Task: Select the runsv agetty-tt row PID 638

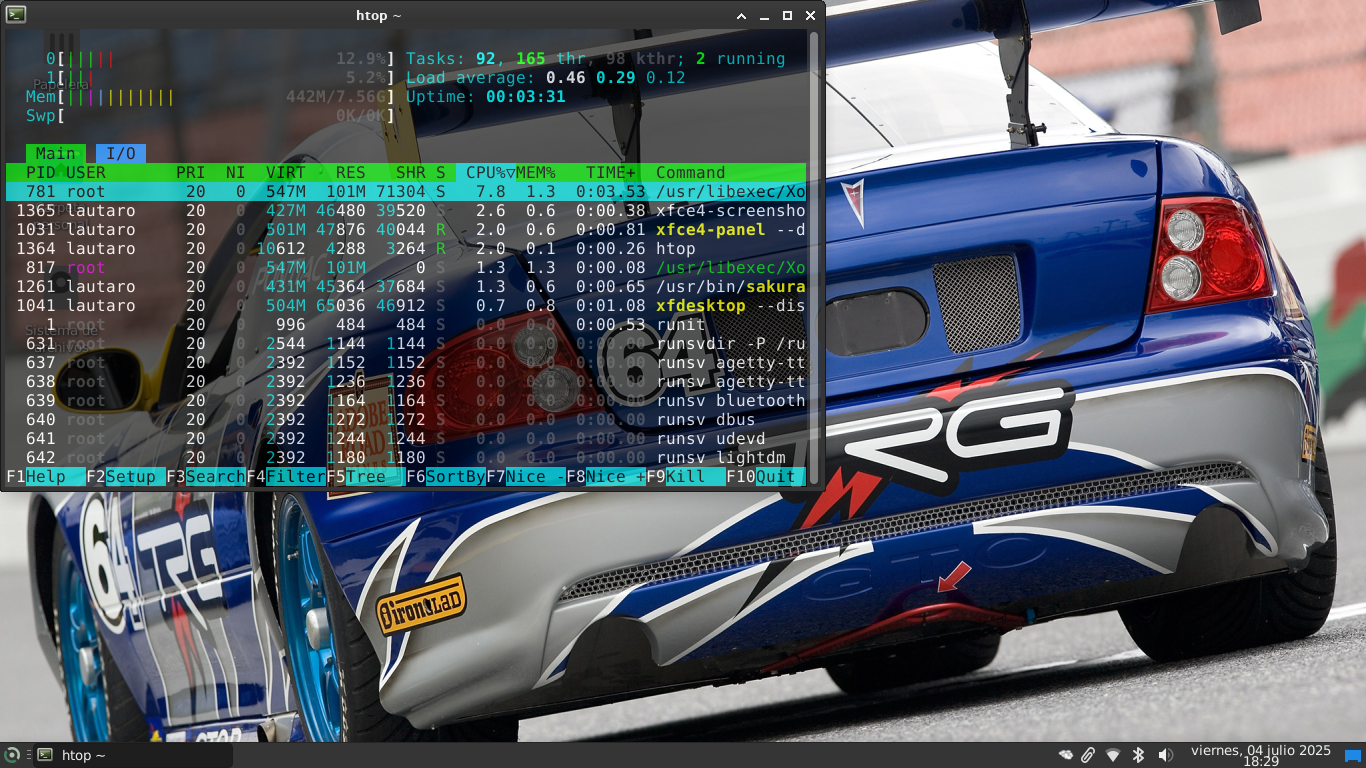Action: click(x=406, y=382)
